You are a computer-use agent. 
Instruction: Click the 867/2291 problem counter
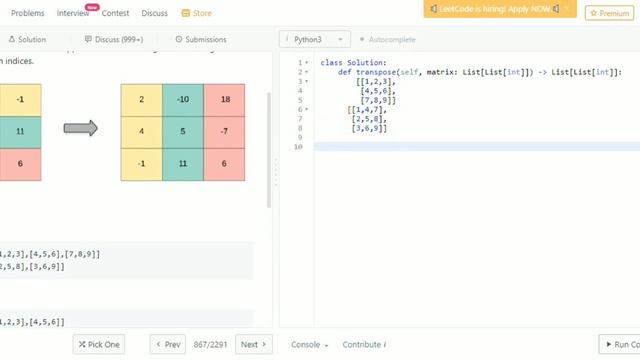tap(210, 344)
